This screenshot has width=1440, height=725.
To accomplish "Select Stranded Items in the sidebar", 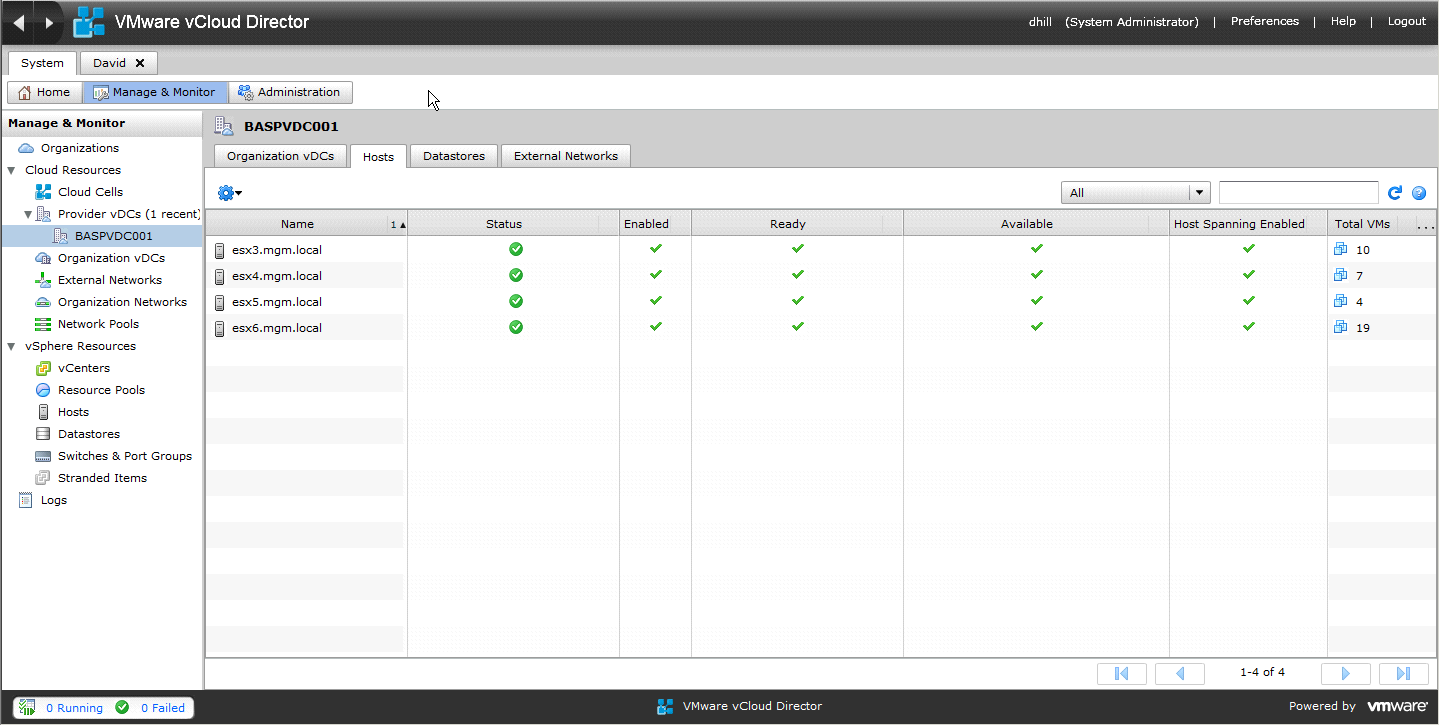I will (x=102, y=478).
